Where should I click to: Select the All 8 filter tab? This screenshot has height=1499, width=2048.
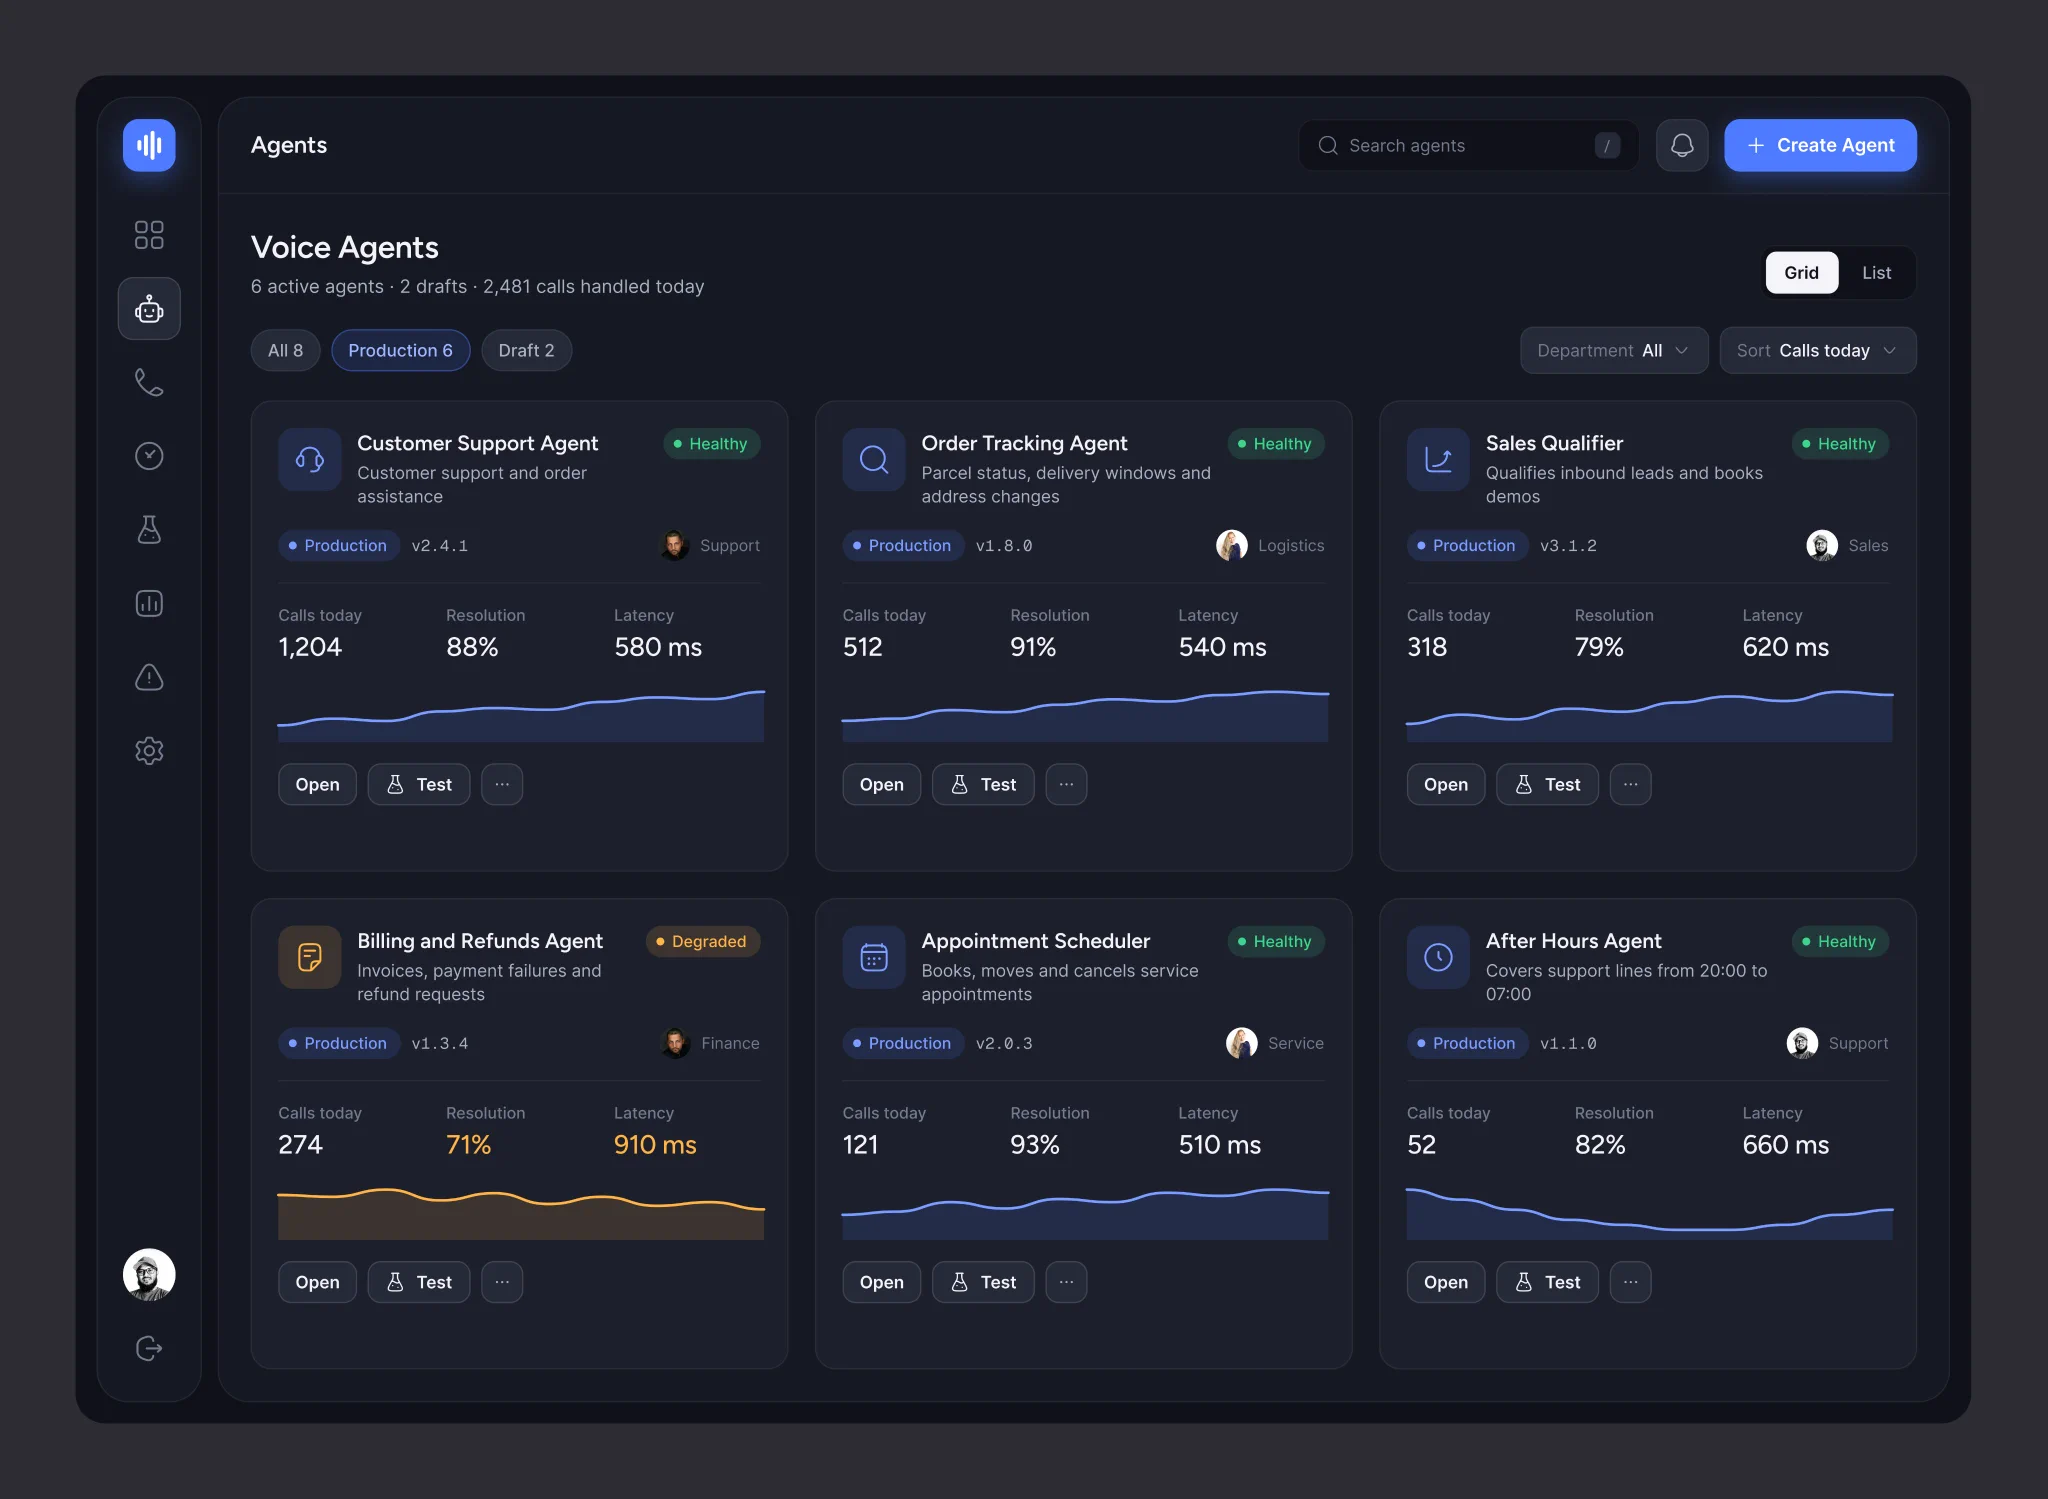(x=285, y=350)
